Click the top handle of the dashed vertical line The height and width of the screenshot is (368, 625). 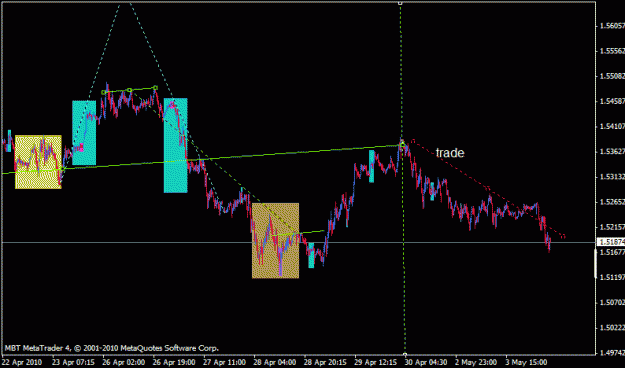(x=400, y=2)
